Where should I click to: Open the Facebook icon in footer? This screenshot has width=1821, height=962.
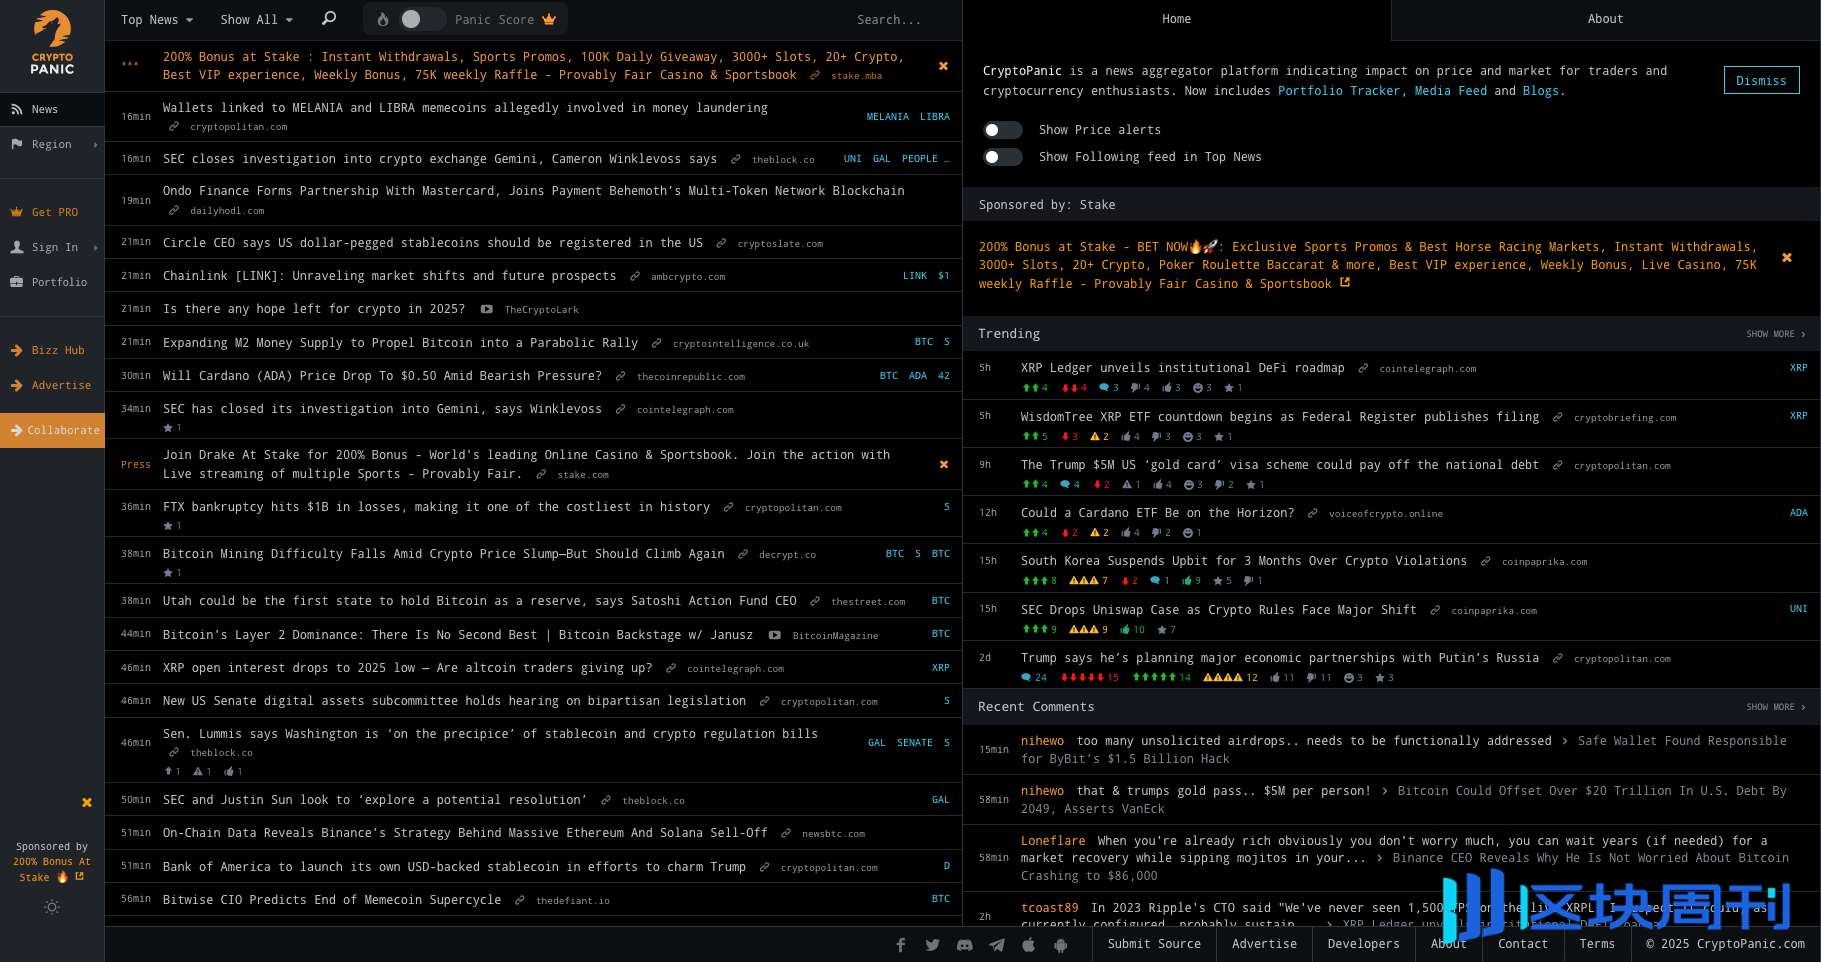(901, 945)
